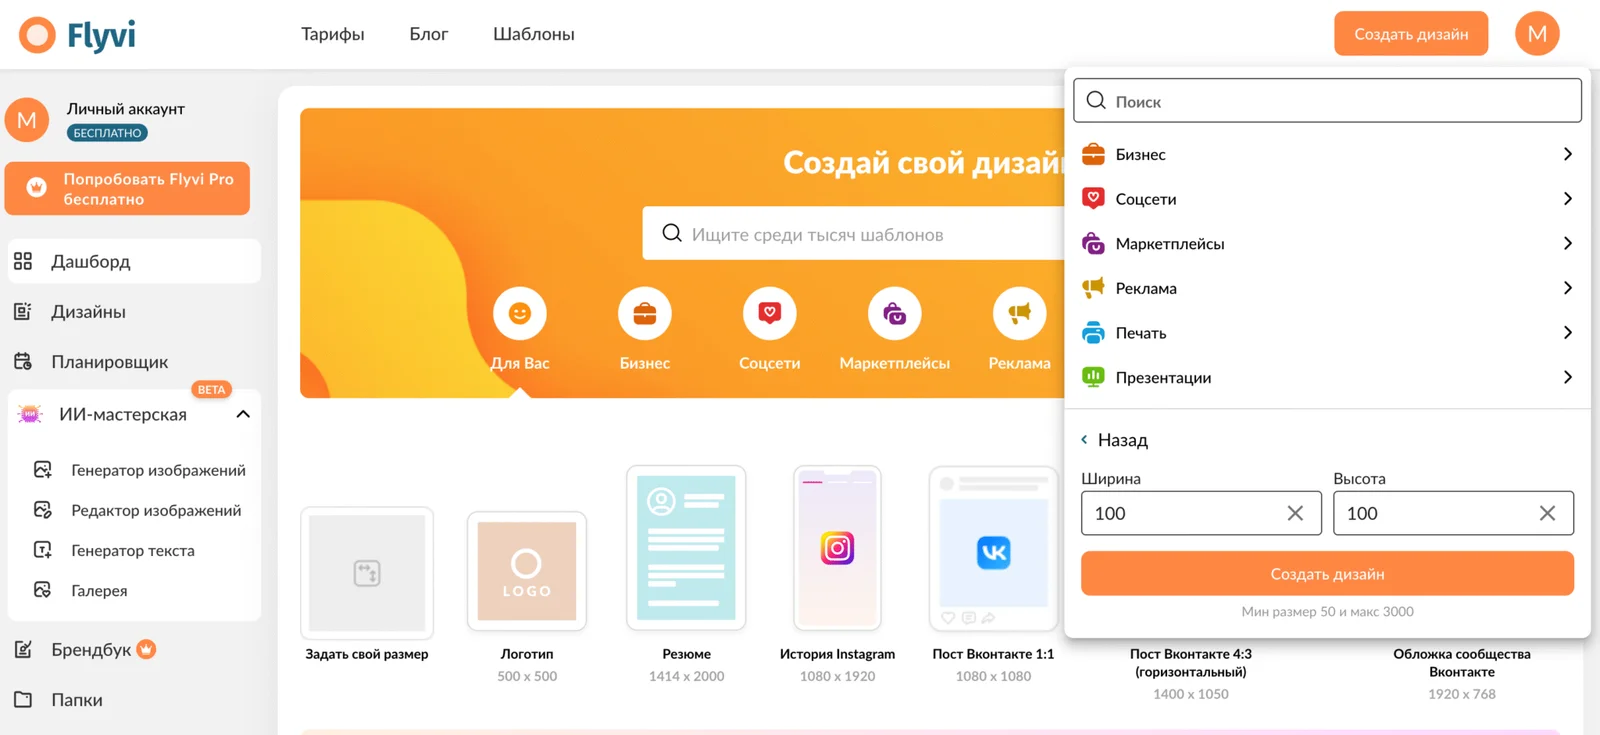The width and height of the screenshot is (1600, 735).
Task: Expand the Реклама category in the dropdown
Action: pos(1567,288)
